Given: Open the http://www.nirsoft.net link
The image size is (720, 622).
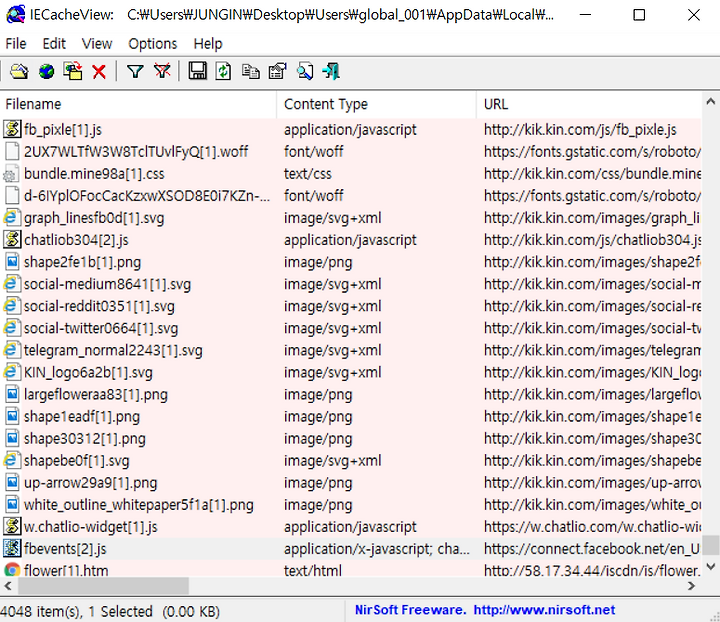Looking at the screenshot, I should click(544, 610).
